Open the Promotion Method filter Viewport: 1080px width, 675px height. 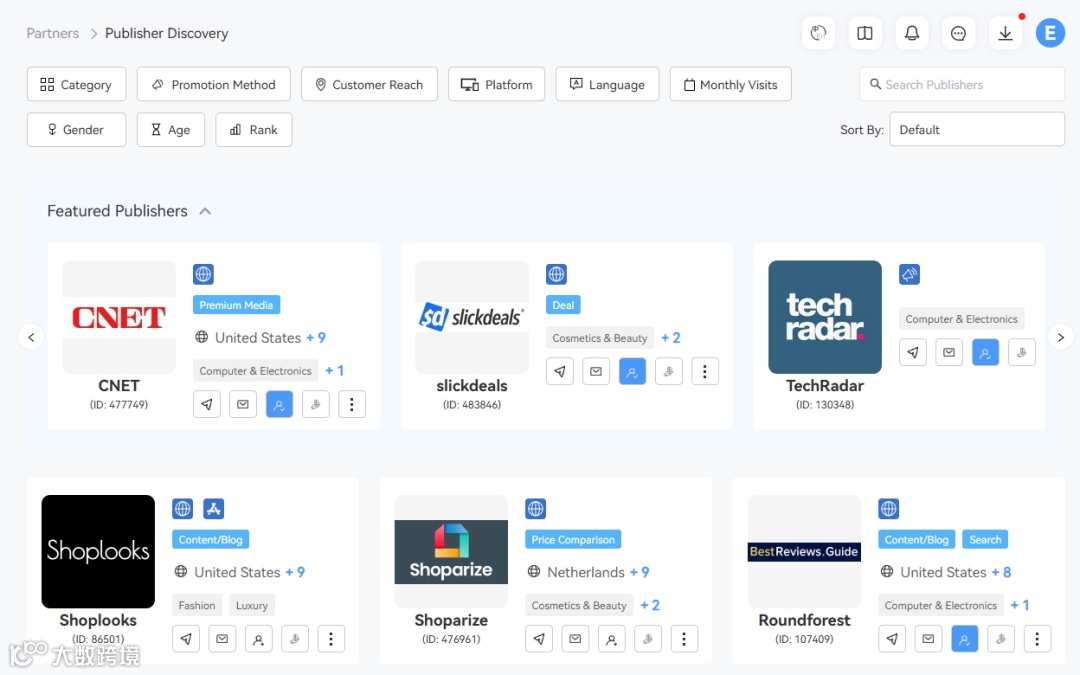pos(214,84)
